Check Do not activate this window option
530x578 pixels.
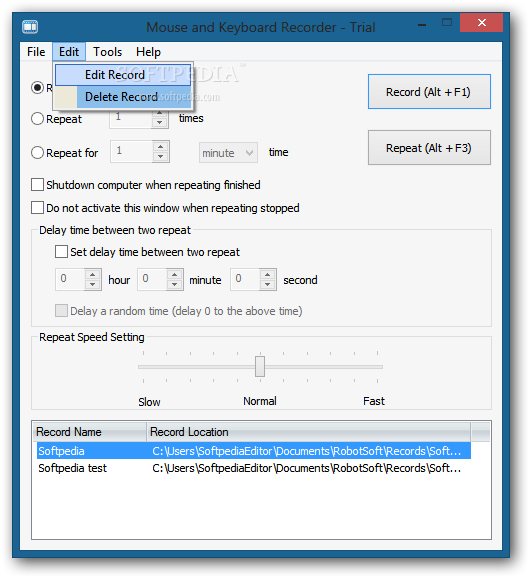[x=38, y=208]
